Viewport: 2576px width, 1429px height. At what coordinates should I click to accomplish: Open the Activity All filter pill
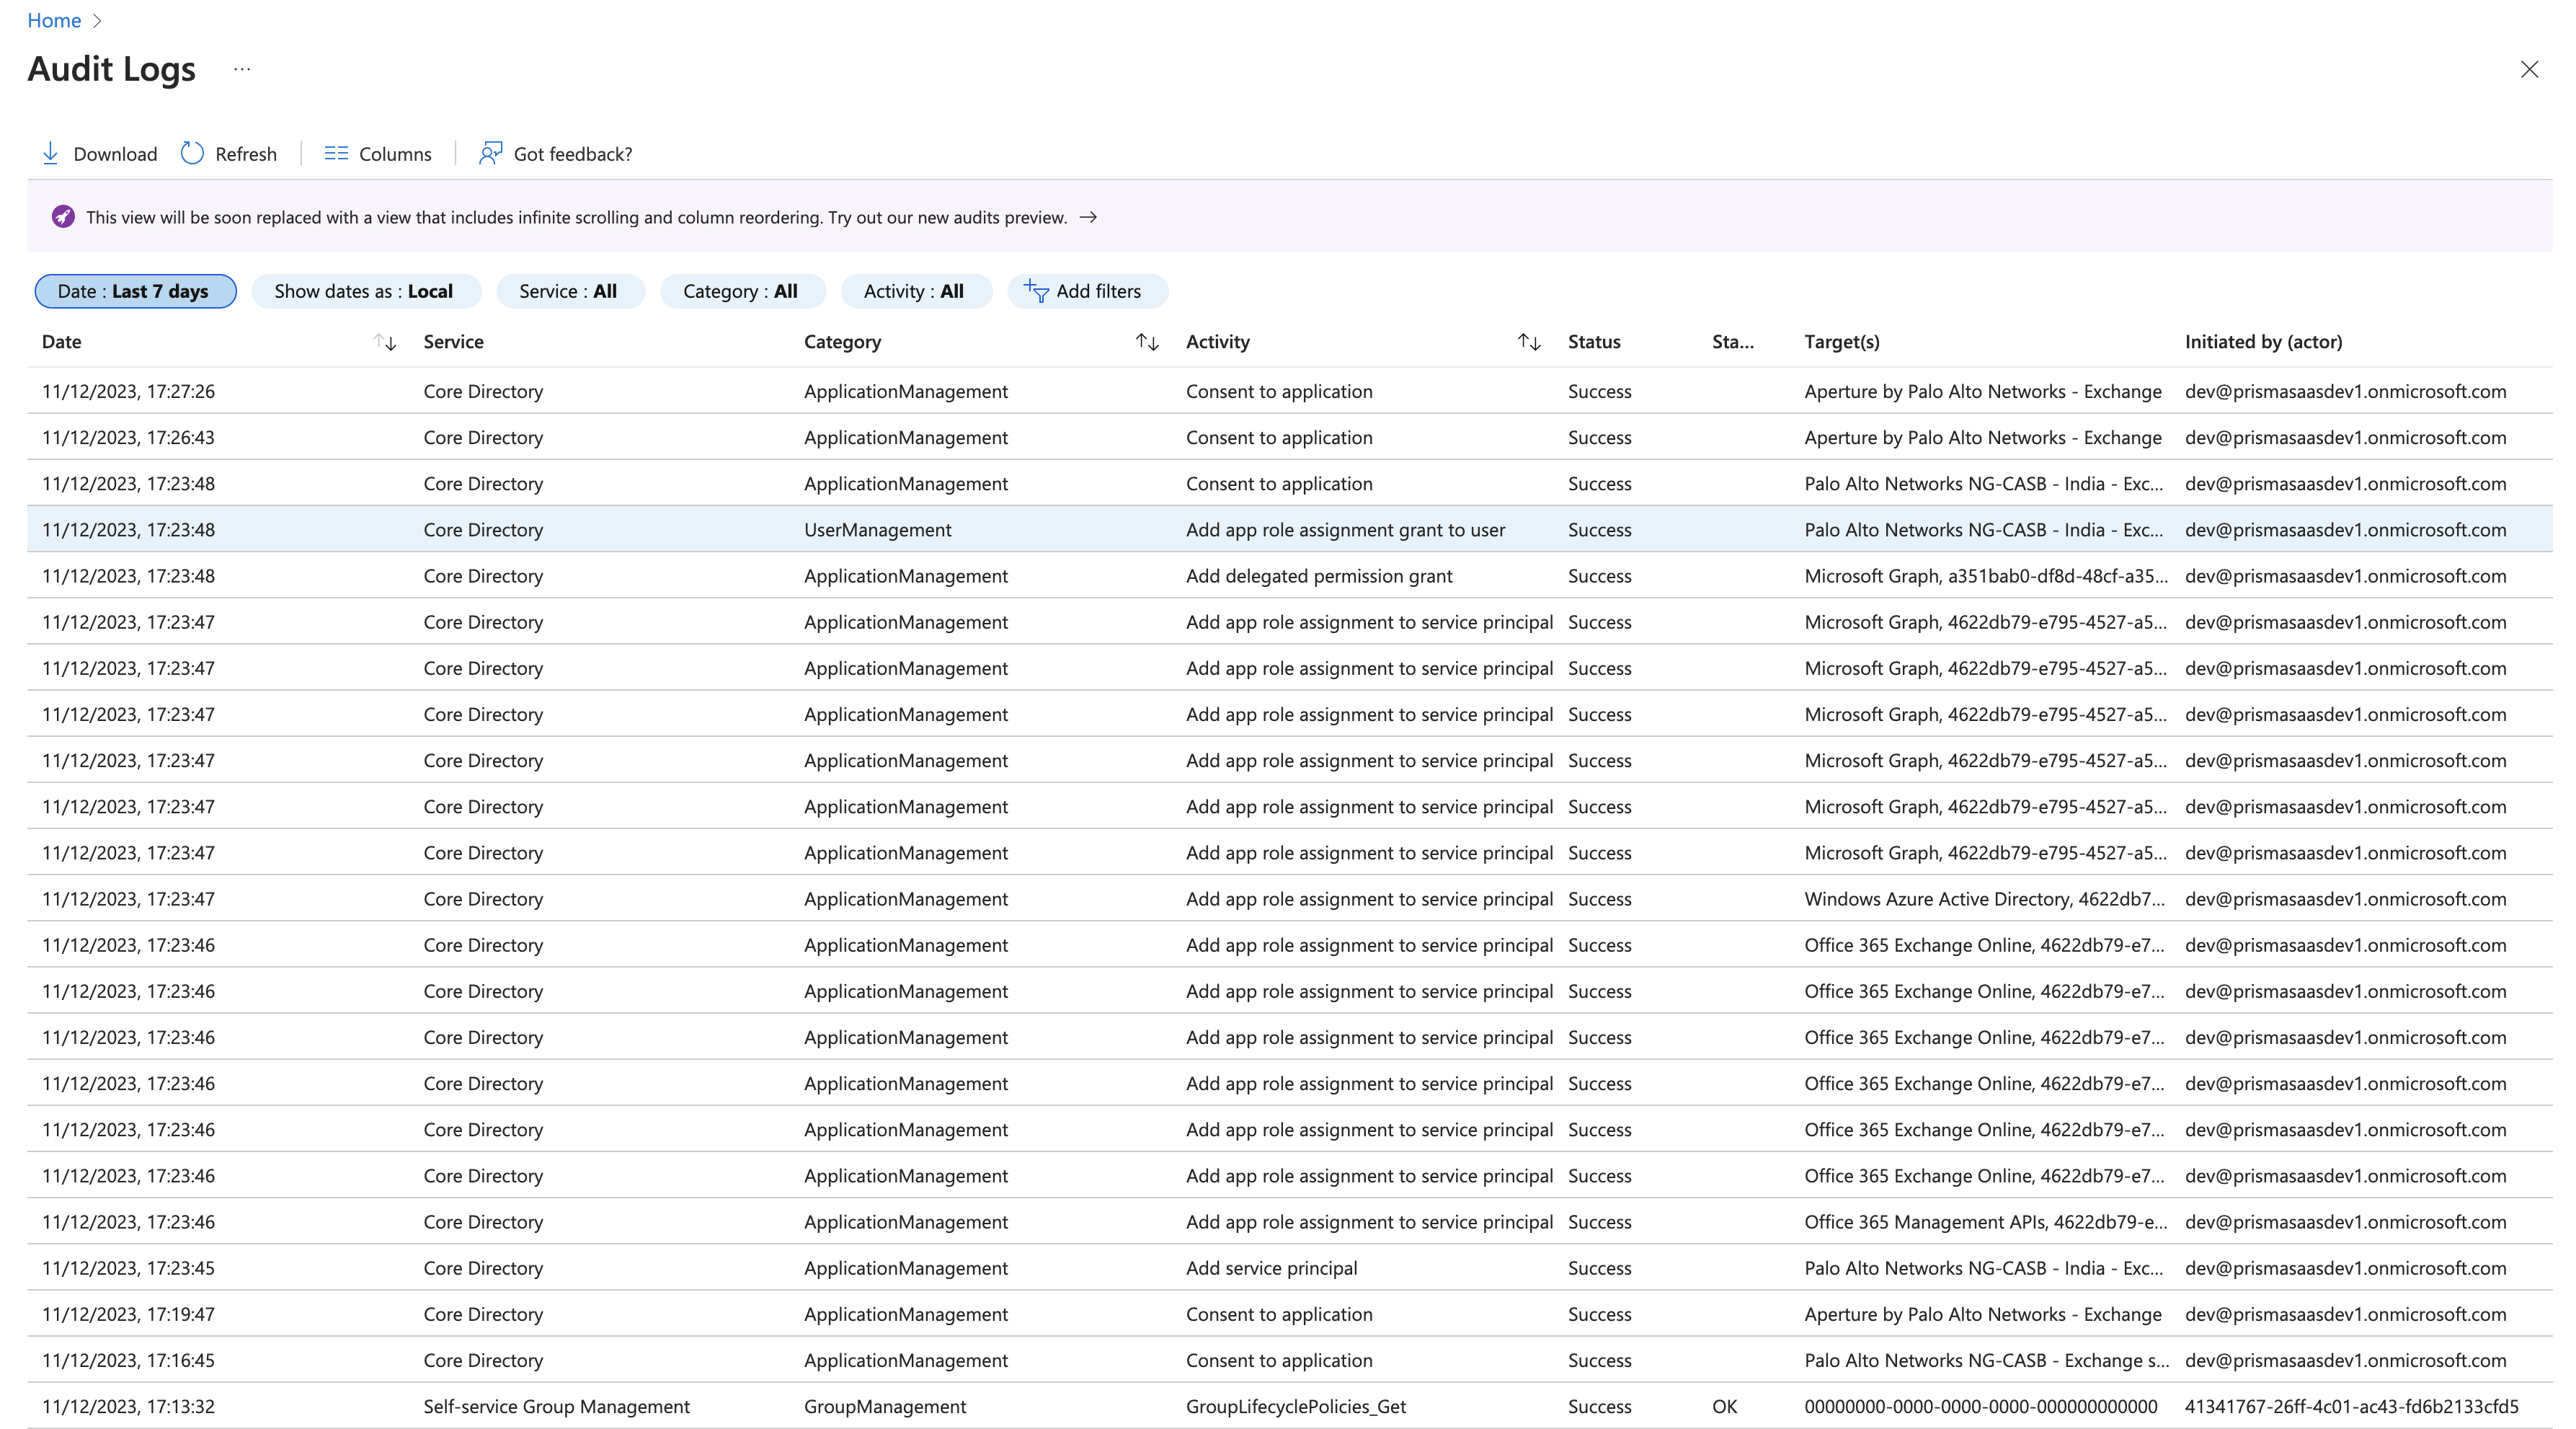pos(915,291)
